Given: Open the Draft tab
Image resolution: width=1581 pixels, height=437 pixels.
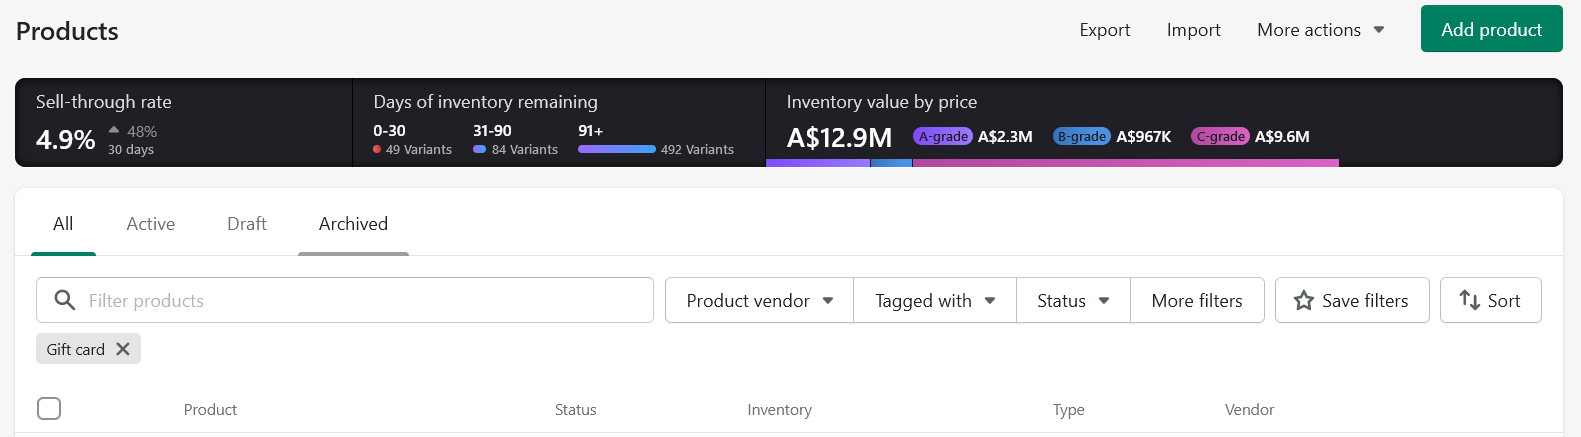Looking at the screenshot, I should click(x=247, y=224).
